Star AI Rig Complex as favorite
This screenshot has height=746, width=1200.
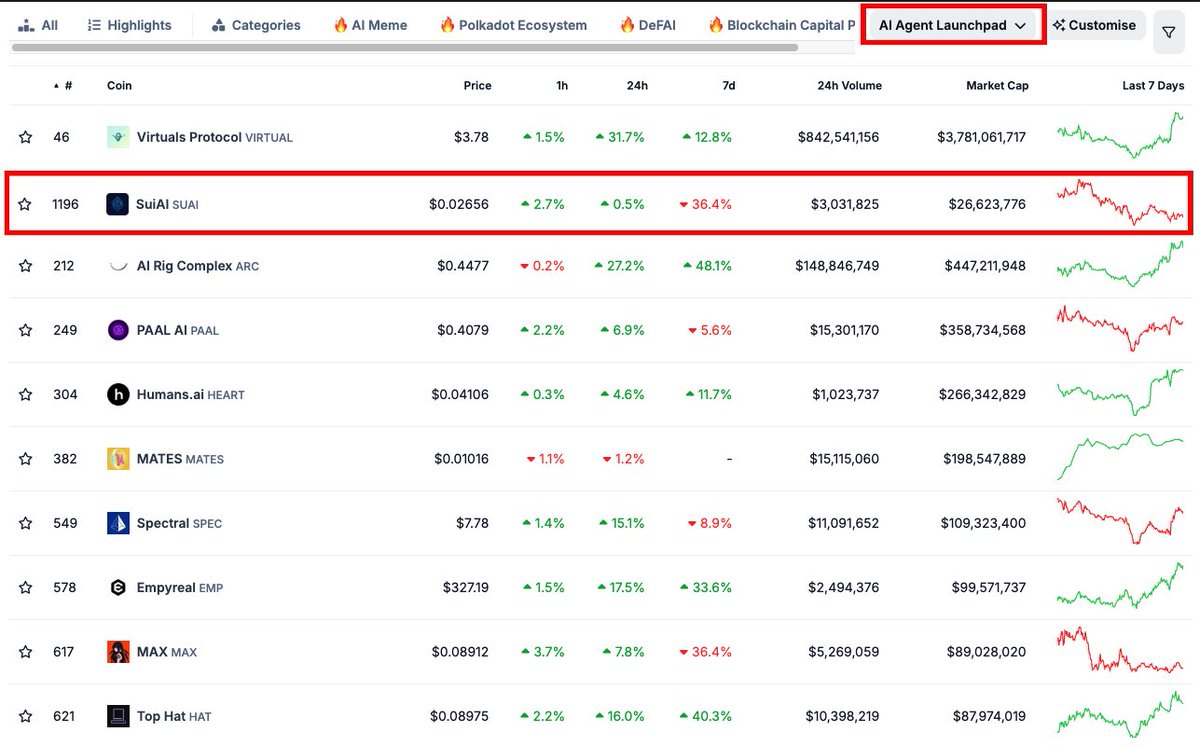pos(25,266)
